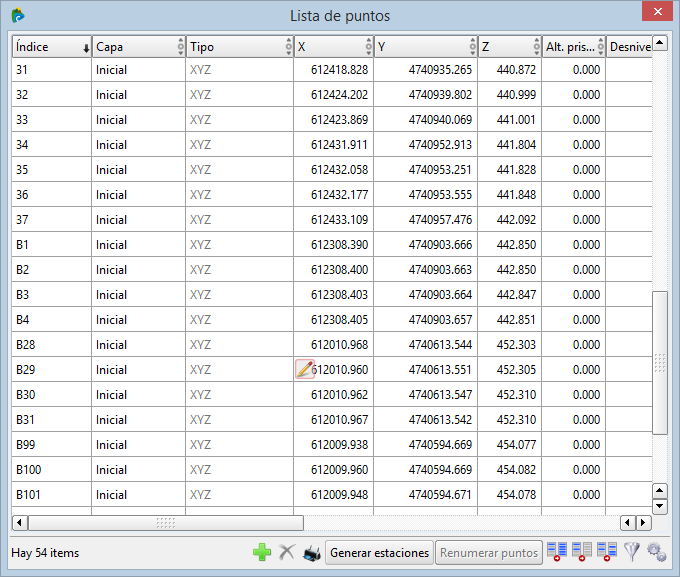Viewport: 680px width, 577px height.
Task: Click Z value 442.847
Action: pos(516,295)
